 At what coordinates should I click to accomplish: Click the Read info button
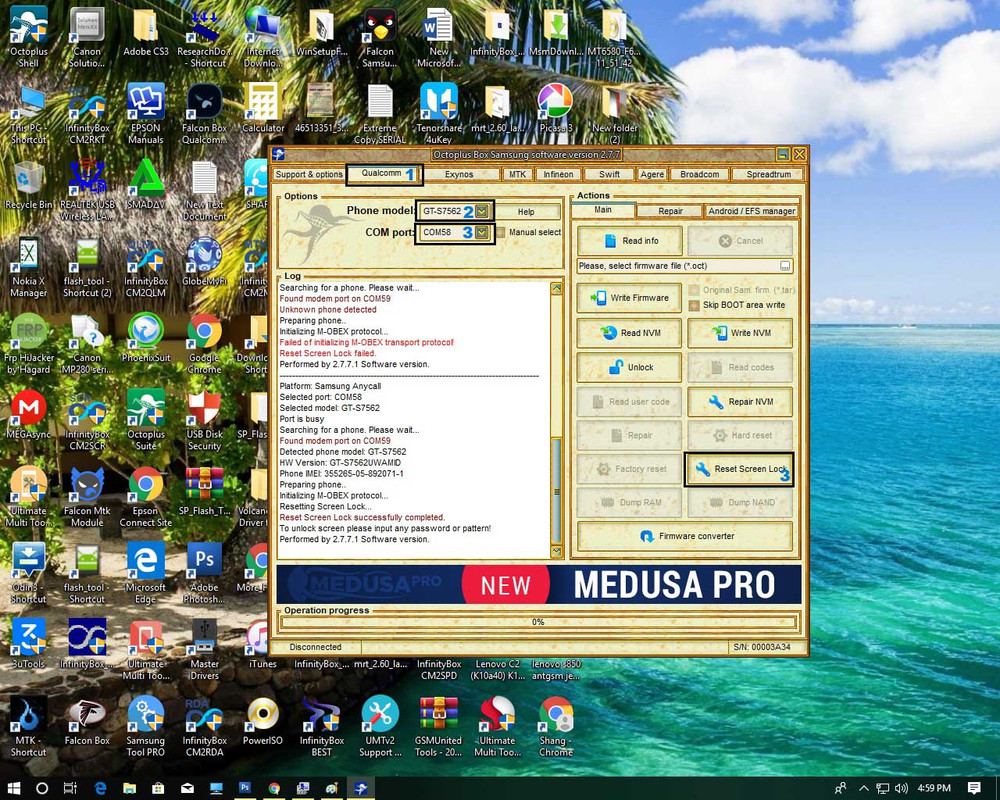click(629, 241)
